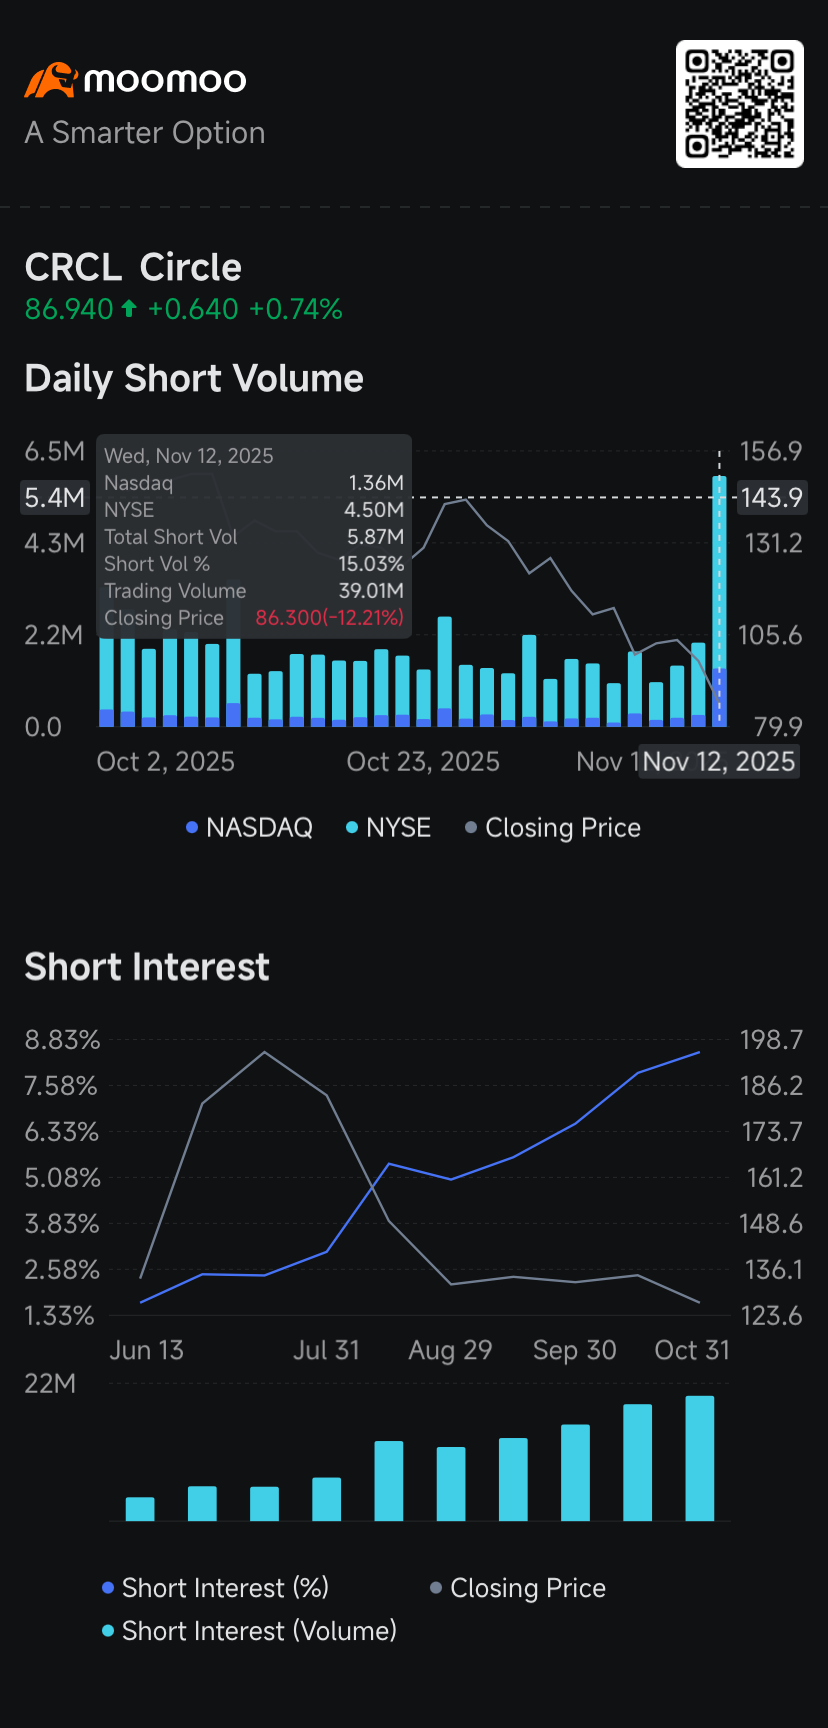Toggle Closing Price legend under Daily Short Volume

tap(553, 828)
